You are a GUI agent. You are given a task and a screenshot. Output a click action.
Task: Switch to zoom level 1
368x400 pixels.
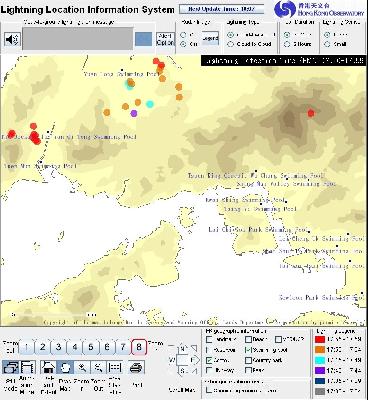[27, 347]
